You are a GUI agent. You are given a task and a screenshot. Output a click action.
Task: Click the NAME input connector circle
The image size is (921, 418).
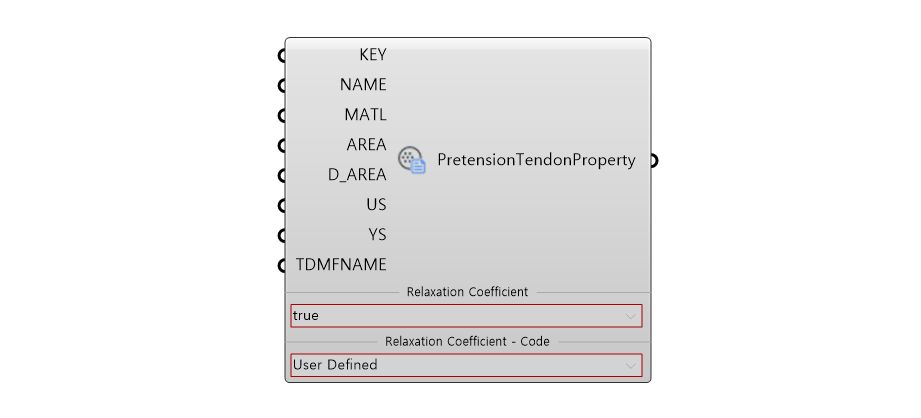282,86
